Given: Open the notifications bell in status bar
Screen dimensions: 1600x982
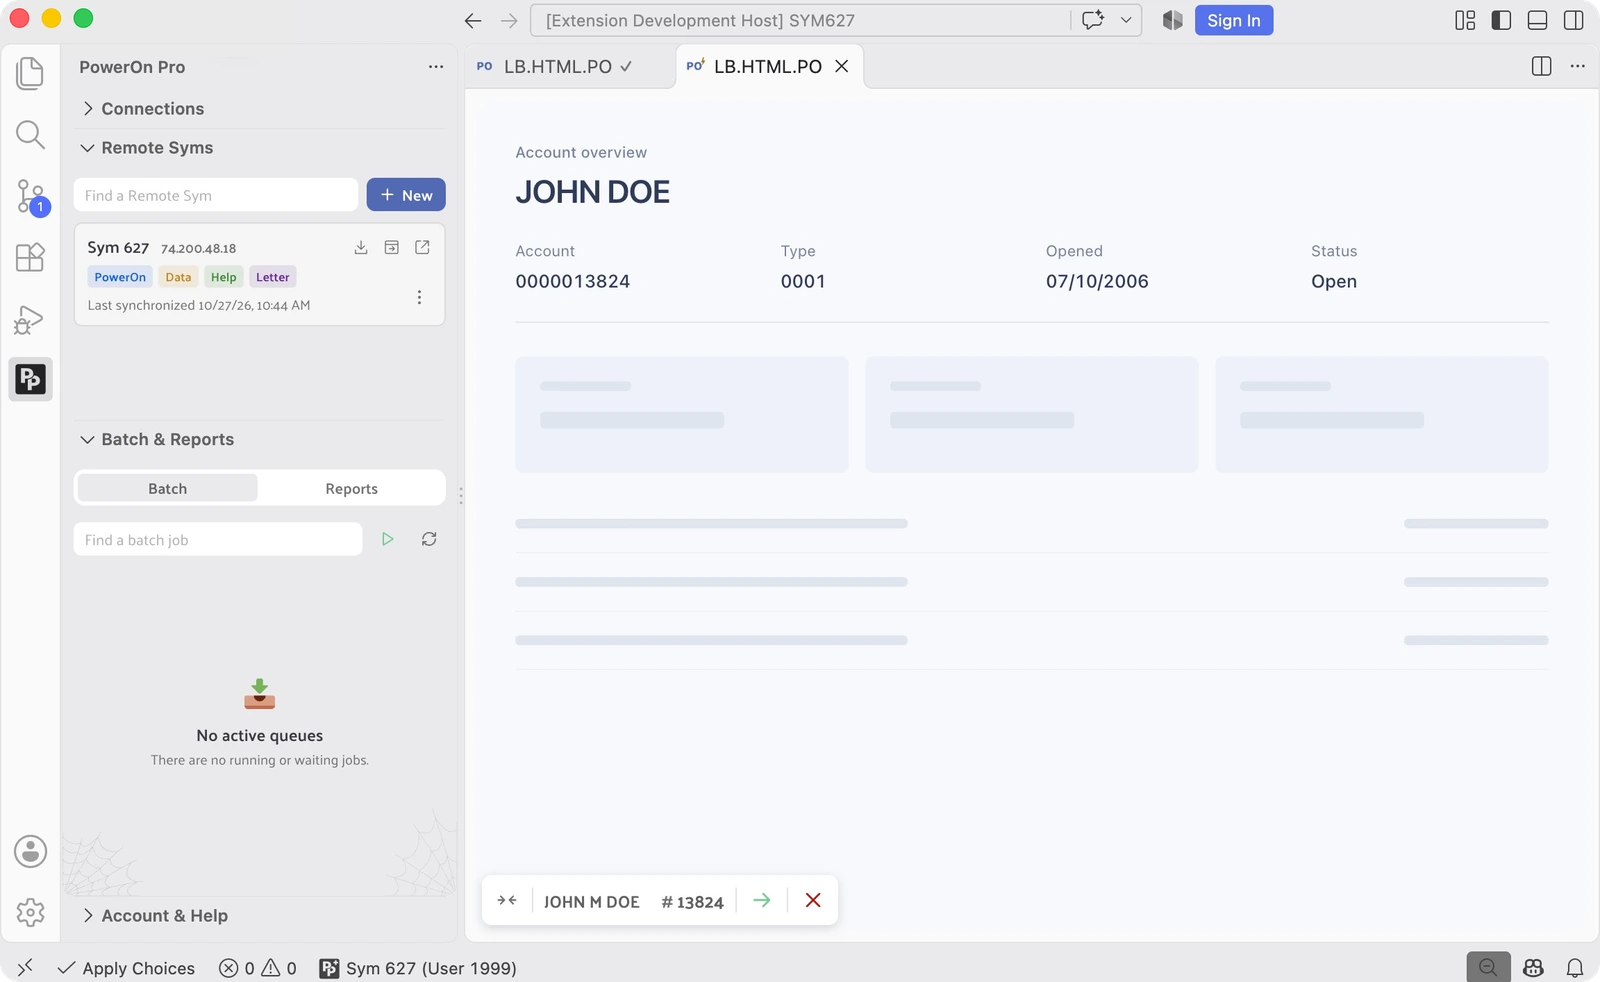Looking at the screenshot, I should pyautogui.click(x=1575, y=967).
